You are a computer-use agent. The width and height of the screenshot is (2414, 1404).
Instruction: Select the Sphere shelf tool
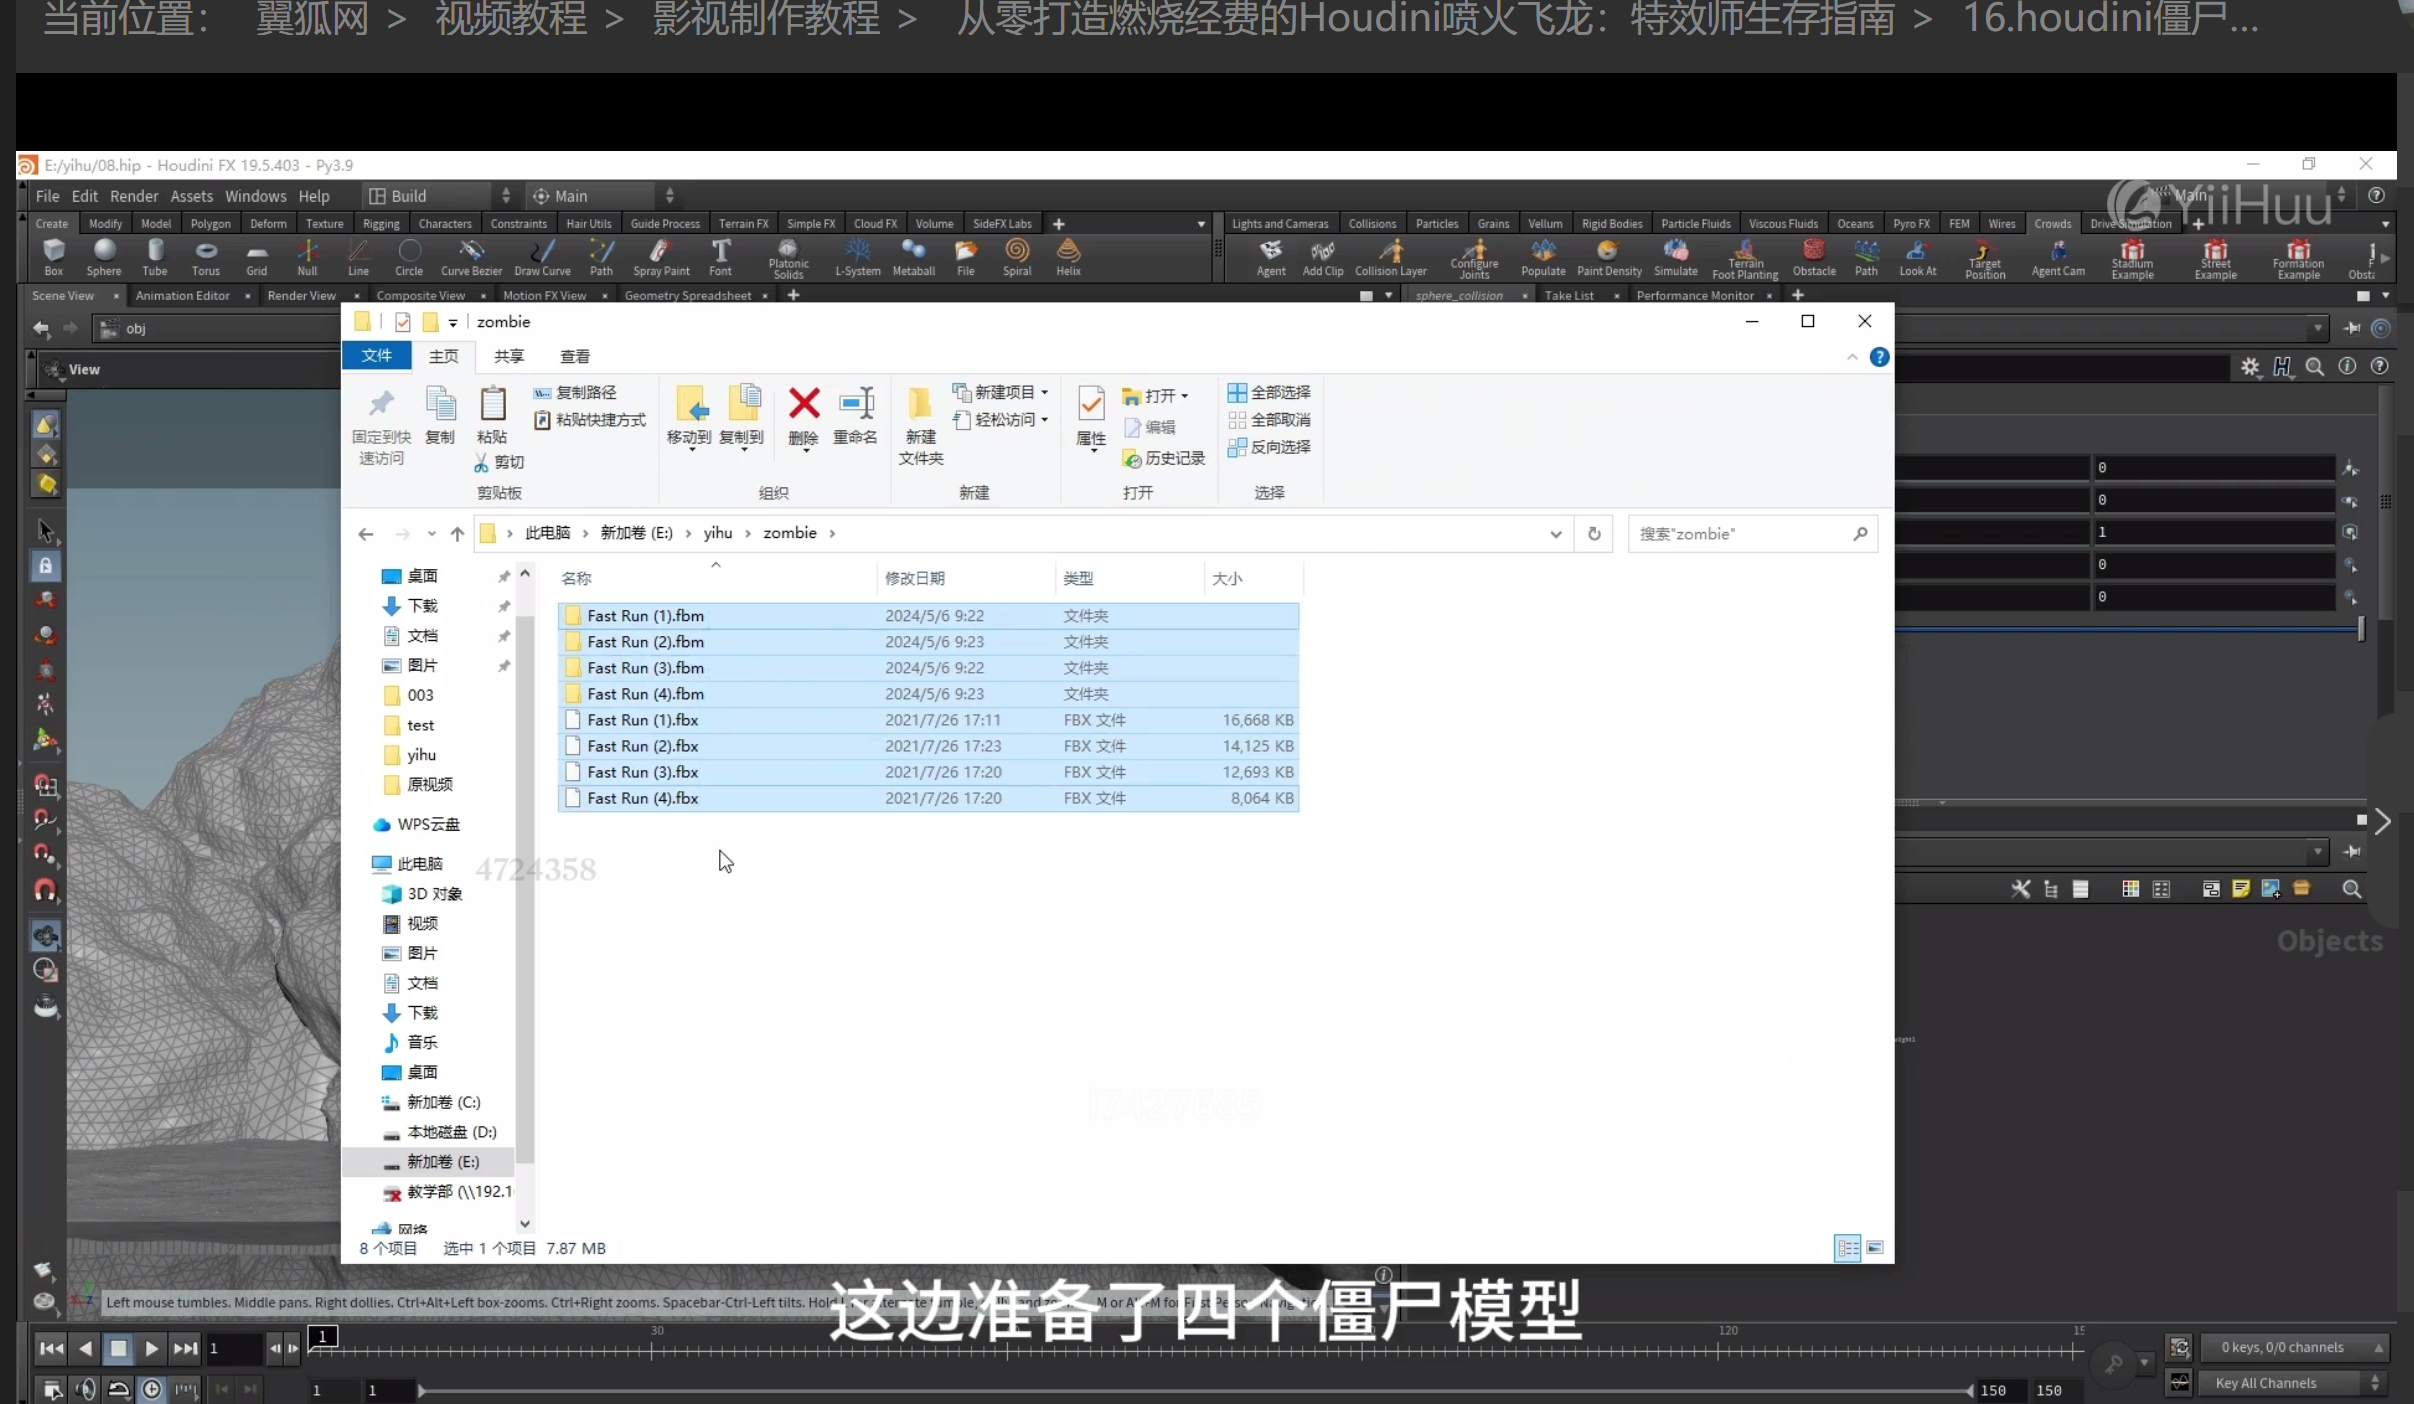(104, 256)
